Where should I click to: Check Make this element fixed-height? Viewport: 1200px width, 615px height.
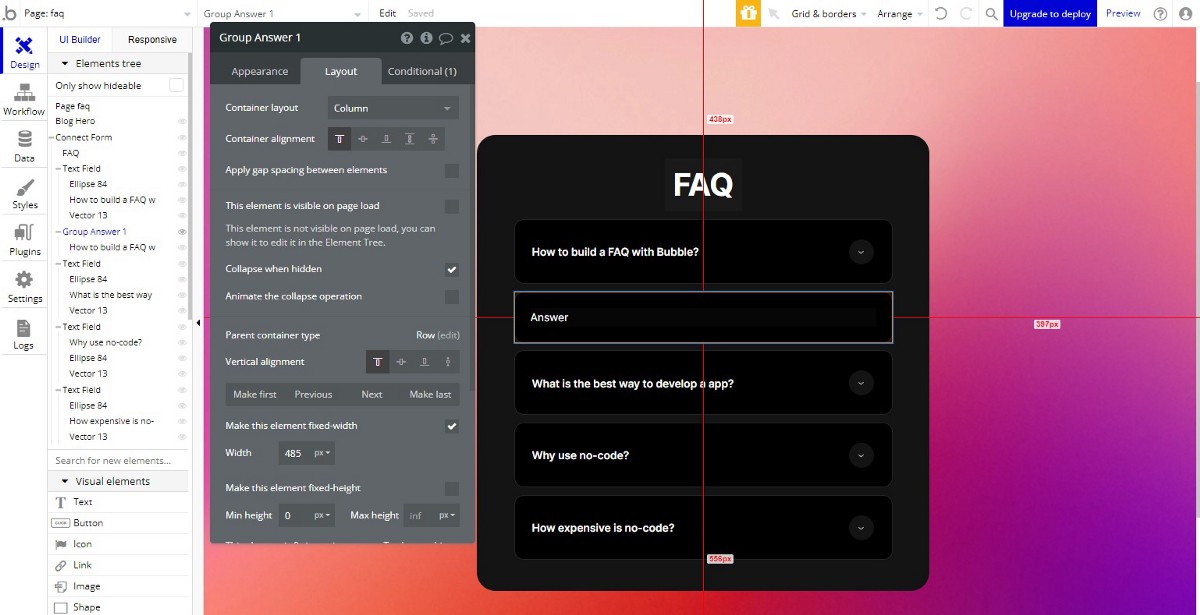pyautogui.click(x=452, y=489)
